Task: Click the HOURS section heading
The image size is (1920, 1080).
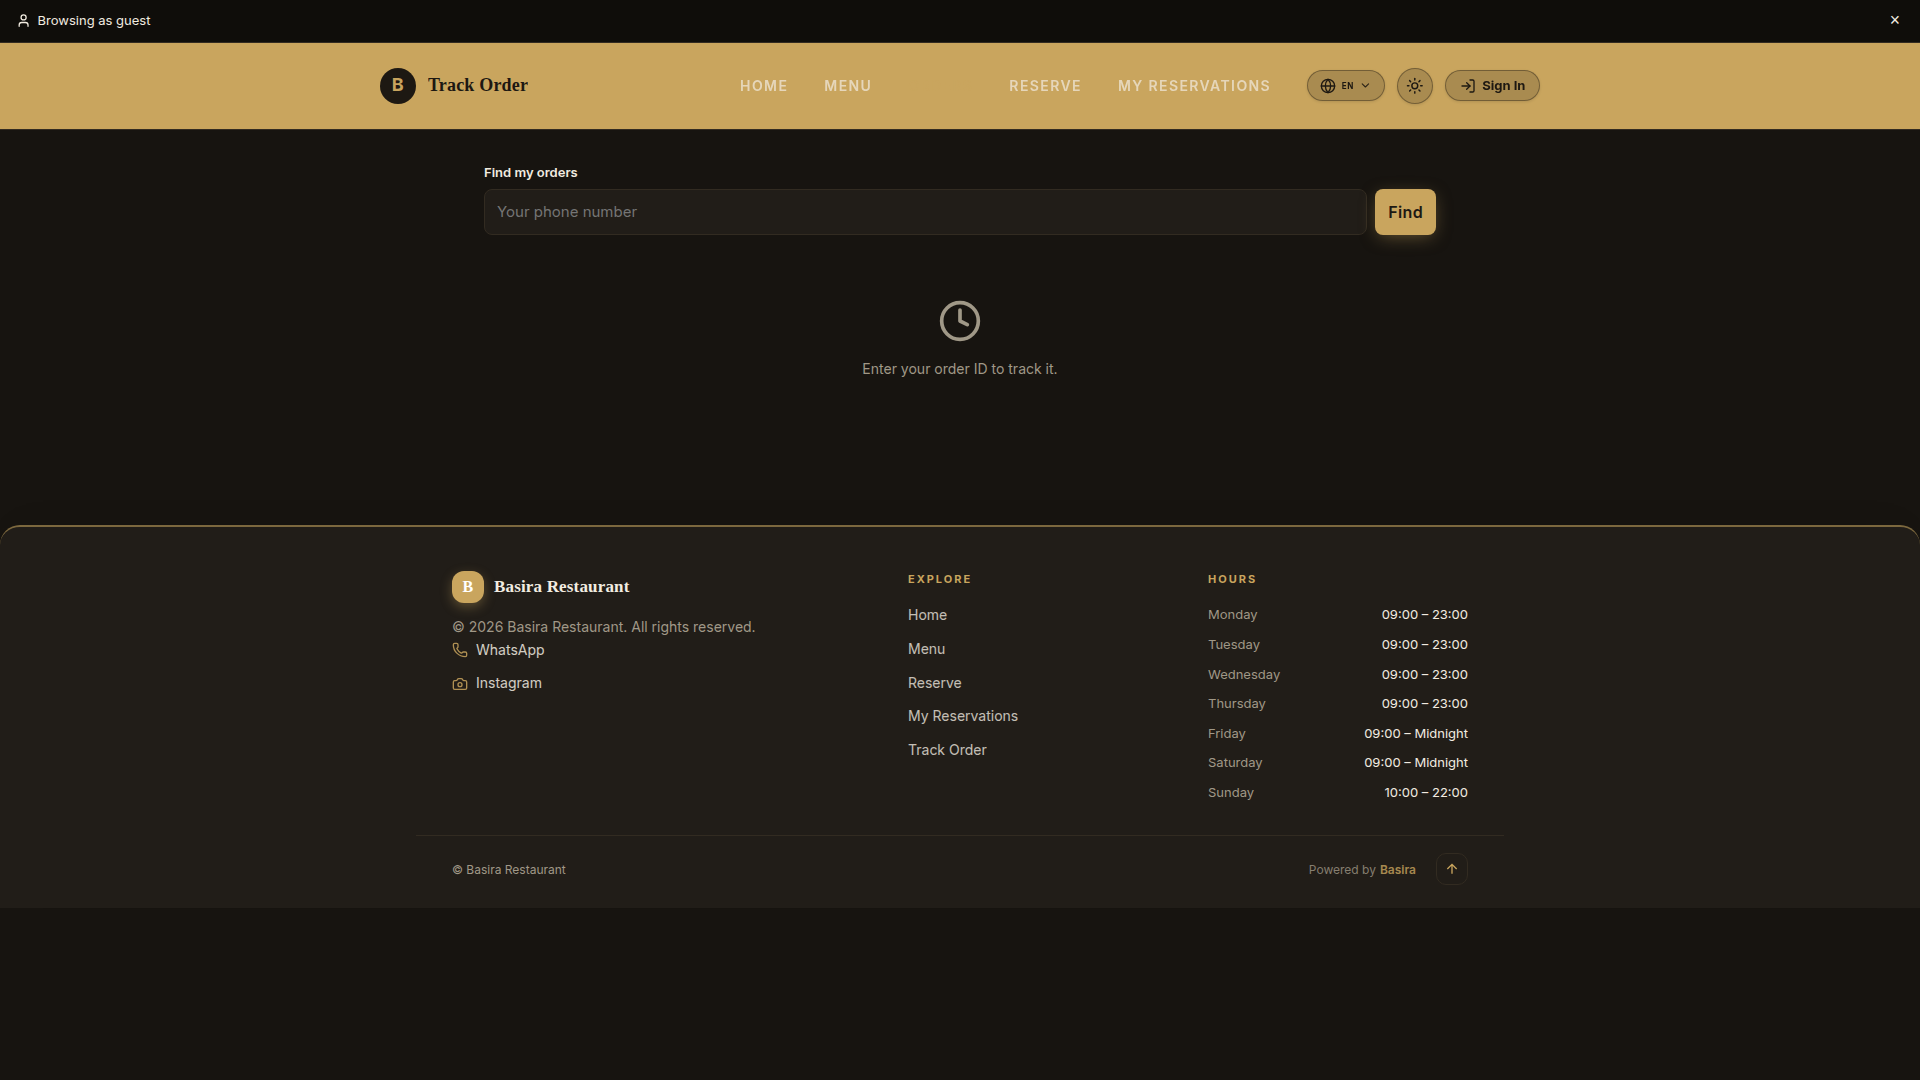Action: [1231, 579]
